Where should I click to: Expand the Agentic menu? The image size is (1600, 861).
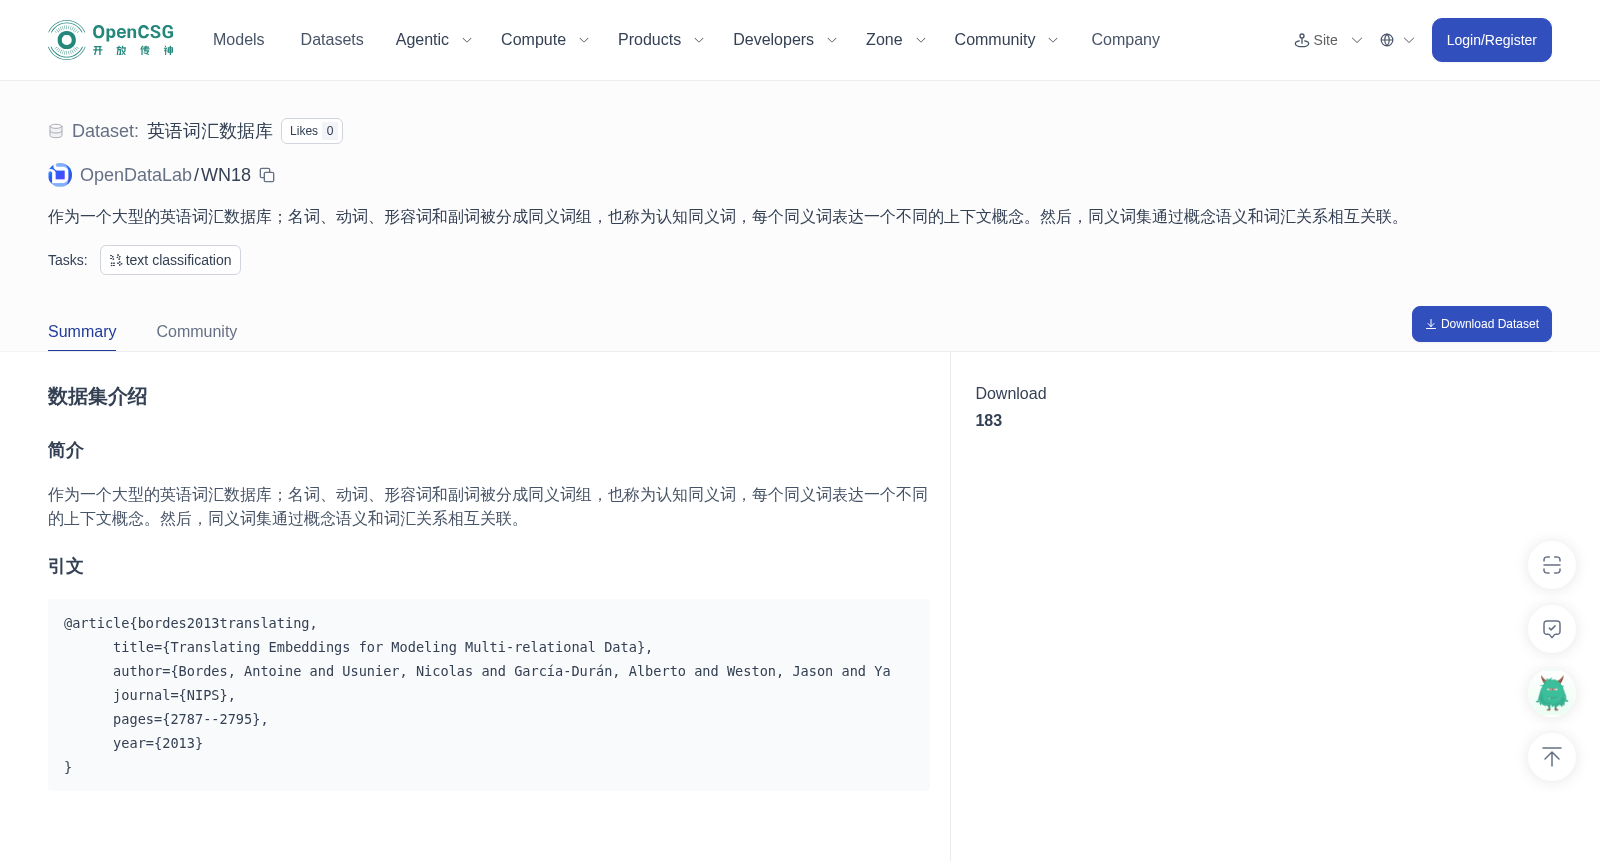coord(433,40)
